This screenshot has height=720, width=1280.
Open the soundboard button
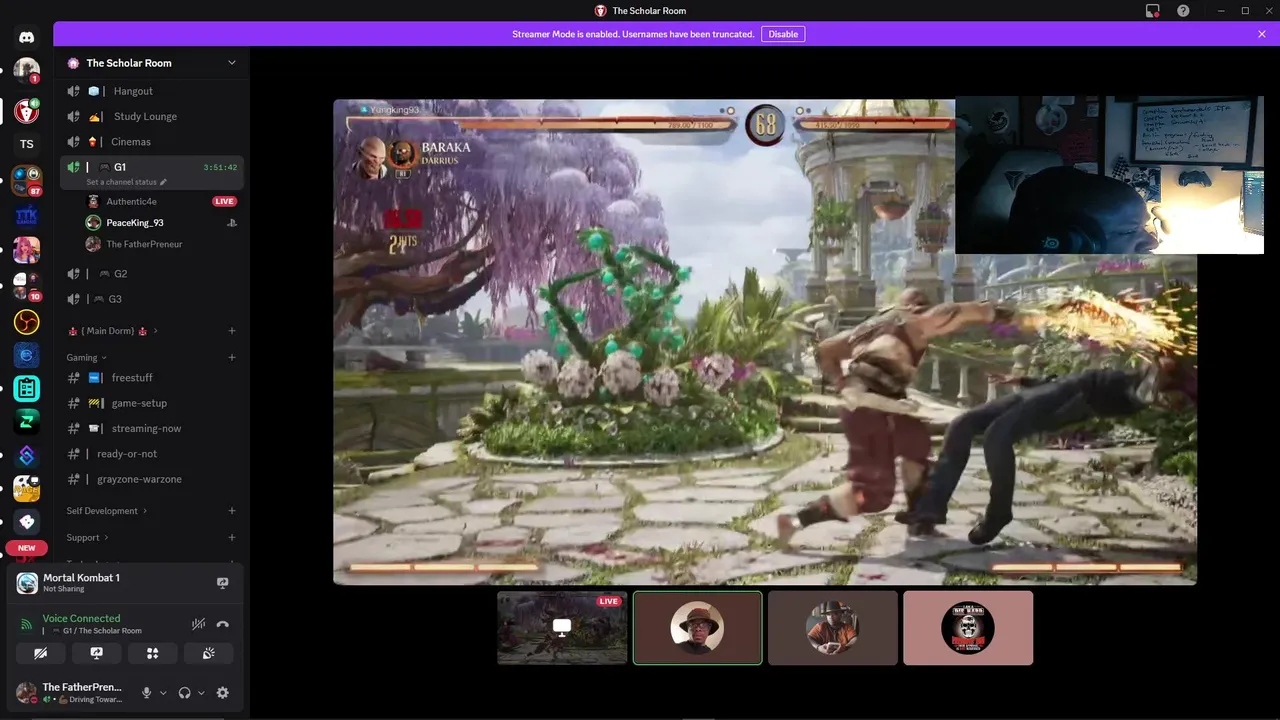209,653
